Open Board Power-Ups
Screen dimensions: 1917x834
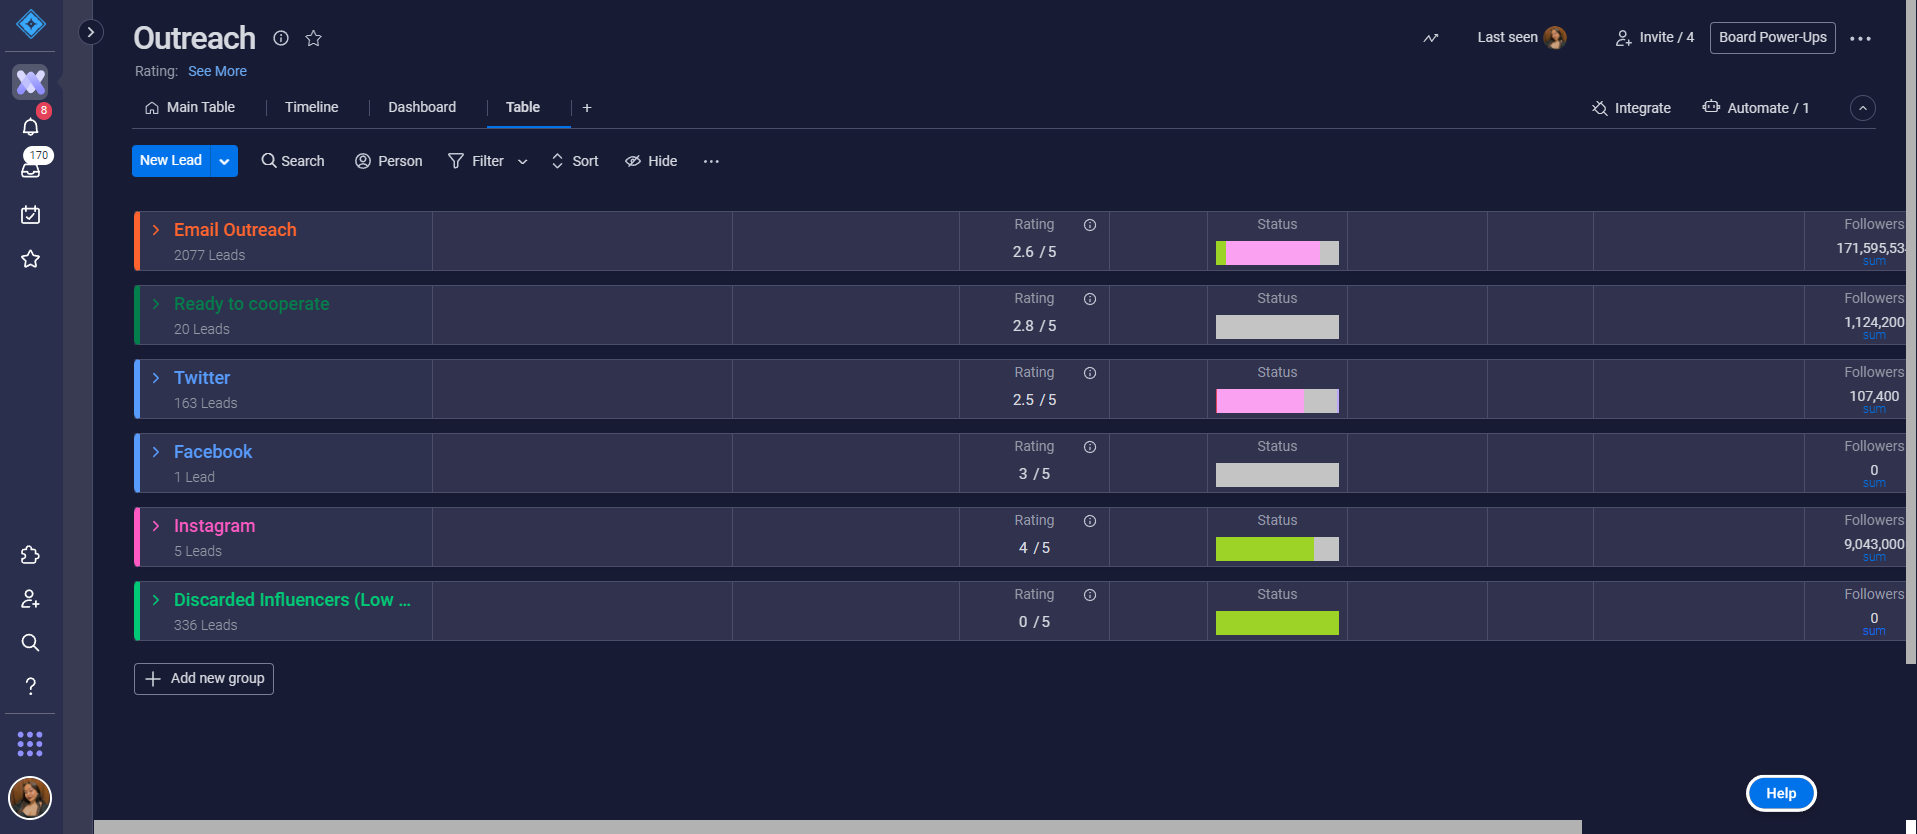coord(1772,38)
